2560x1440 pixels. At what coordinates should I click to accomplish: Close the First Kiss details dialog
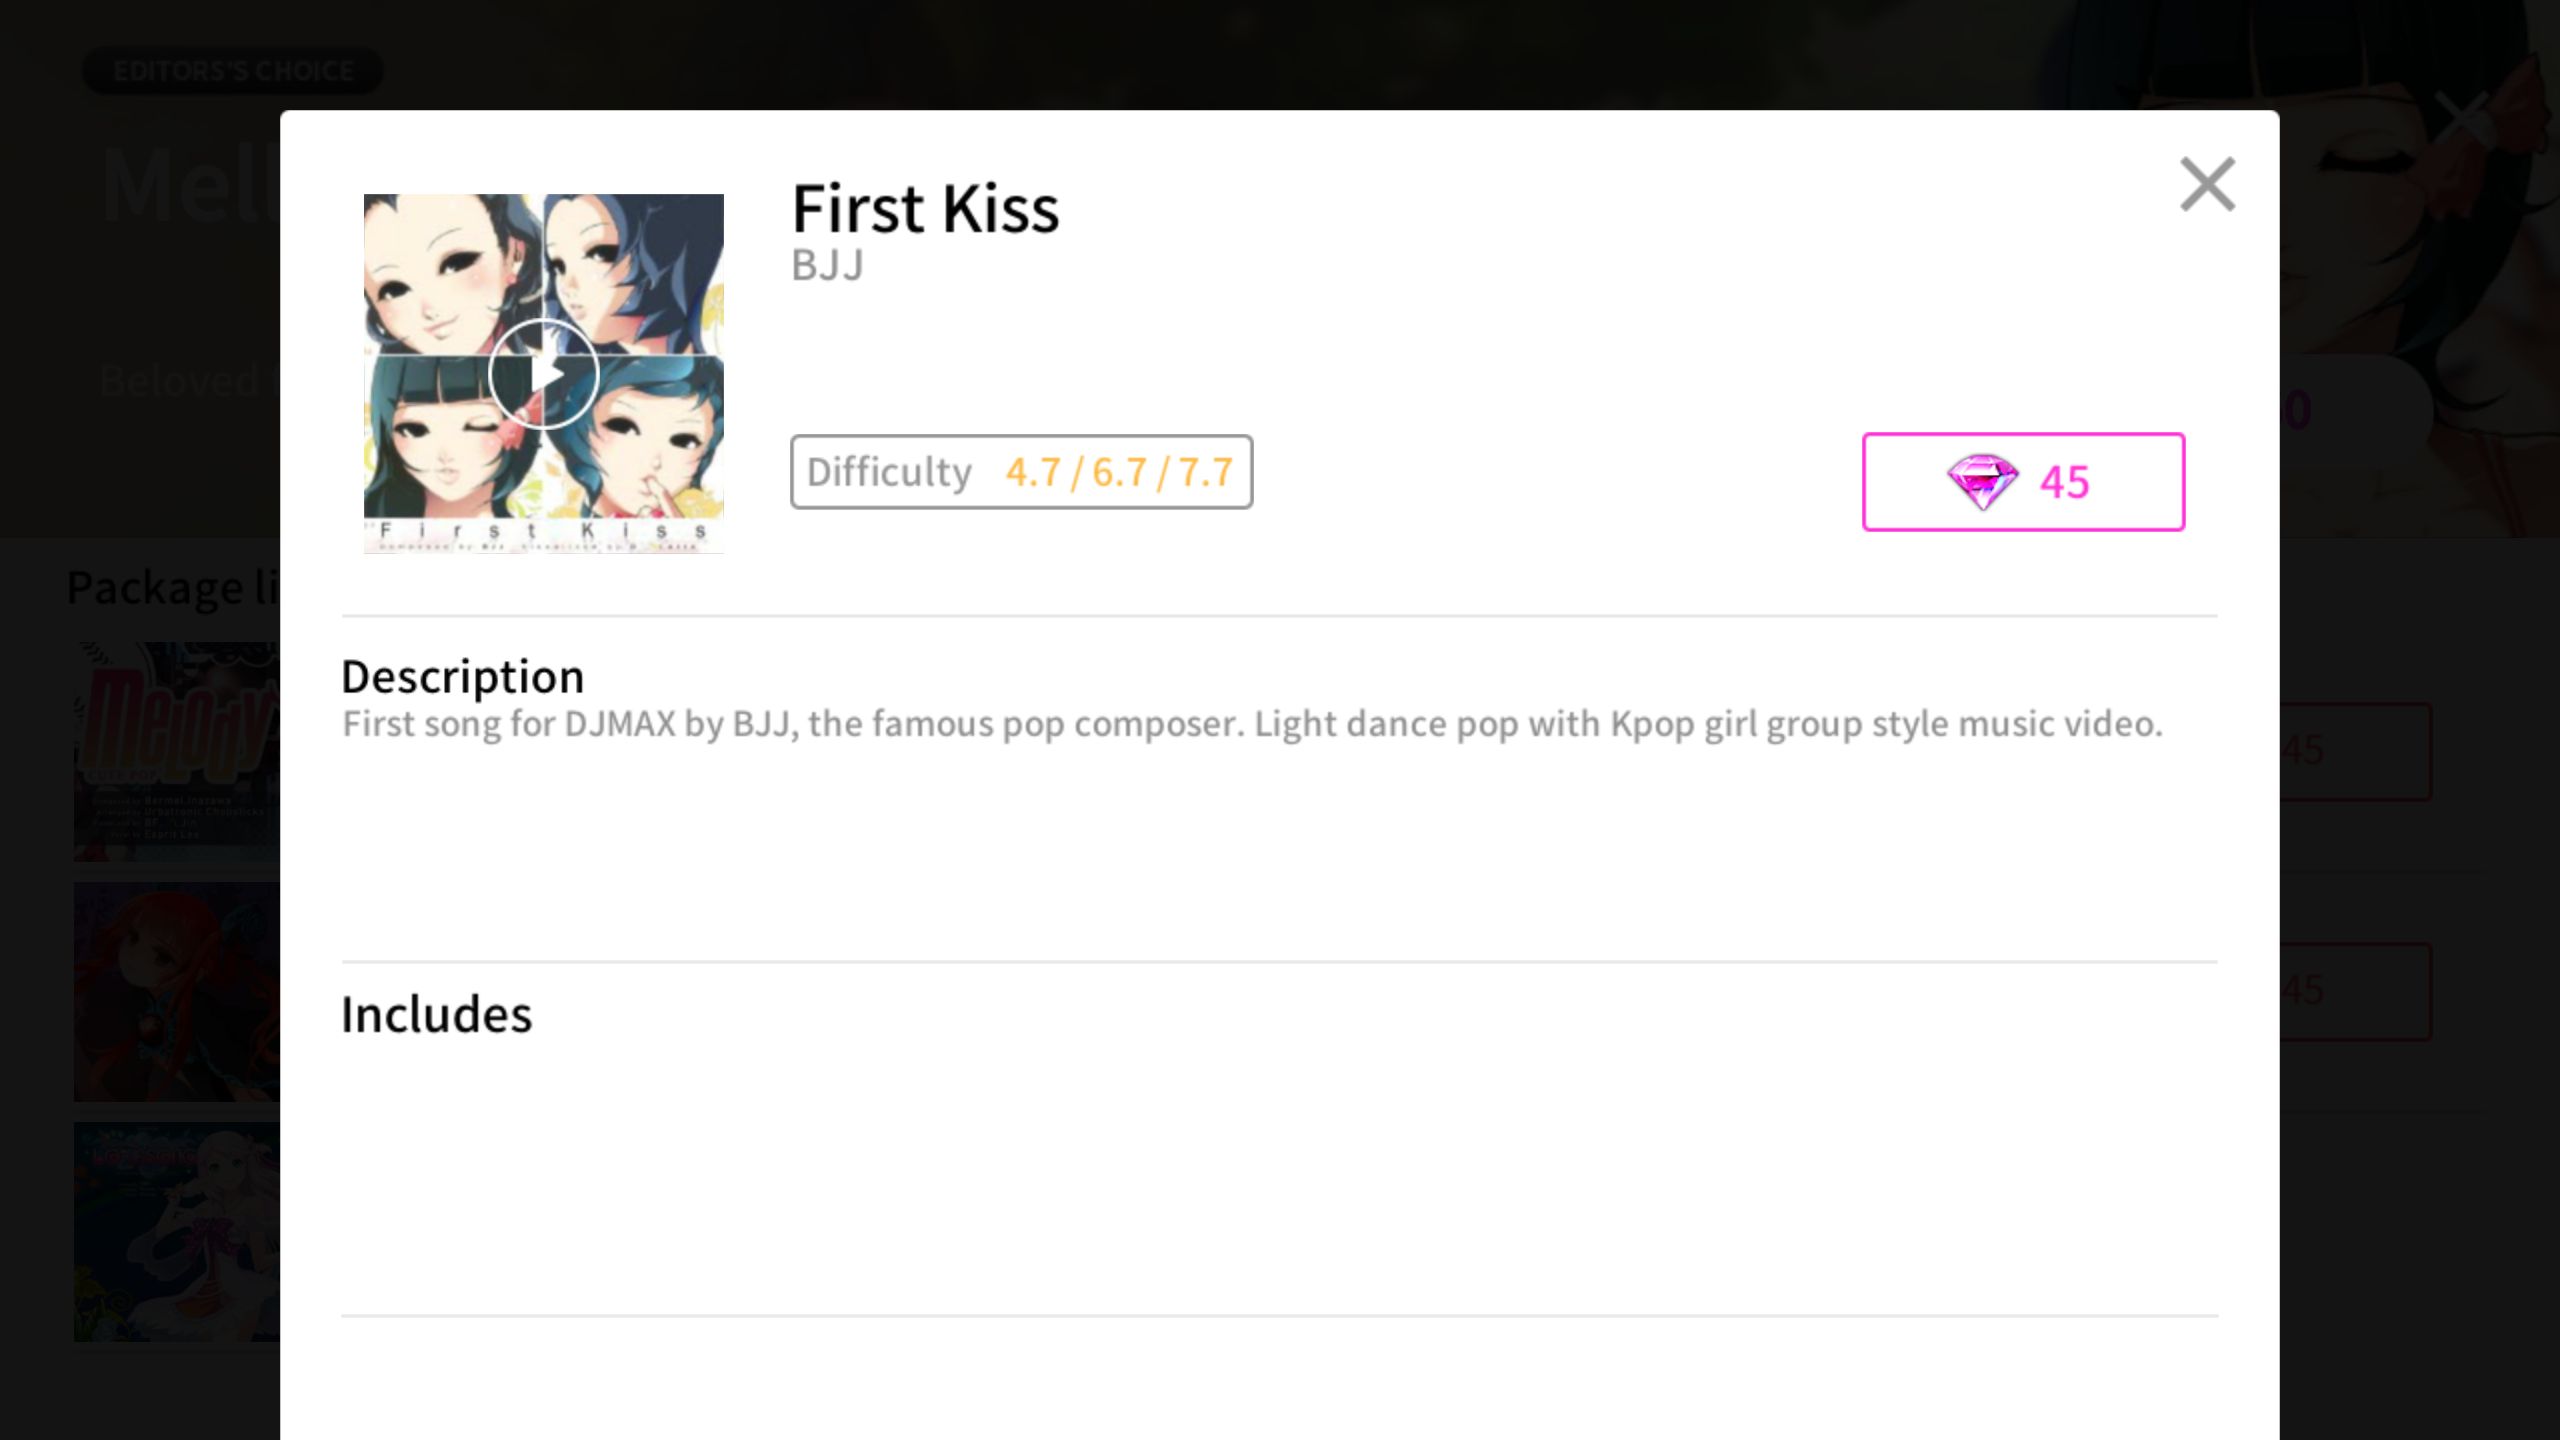pos(2207,185)
